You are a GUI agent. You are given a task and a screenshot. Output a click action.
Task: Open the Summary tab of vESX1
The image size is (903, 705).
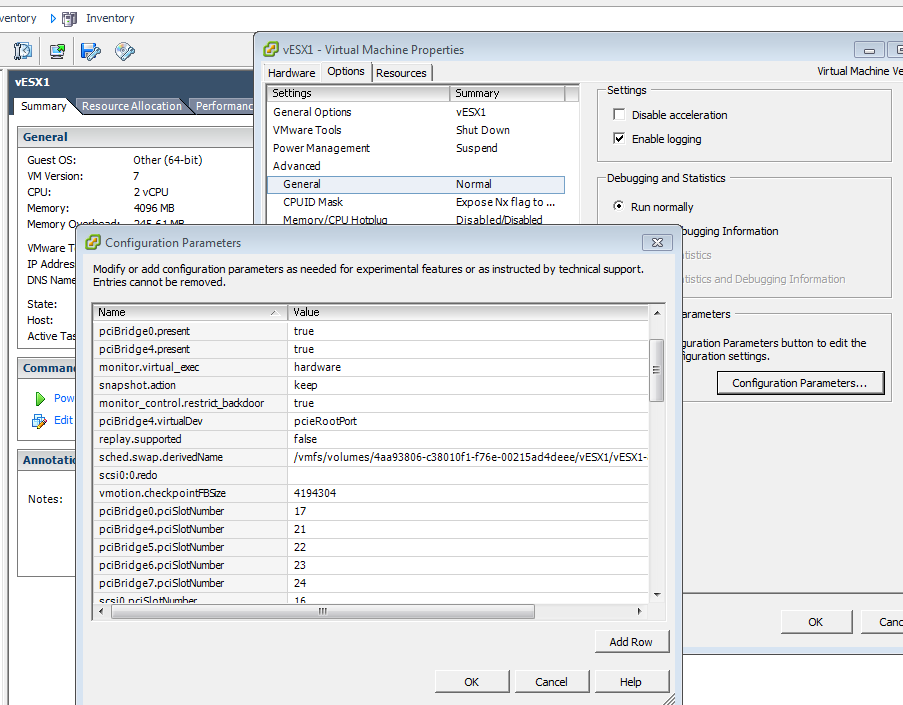44,106
